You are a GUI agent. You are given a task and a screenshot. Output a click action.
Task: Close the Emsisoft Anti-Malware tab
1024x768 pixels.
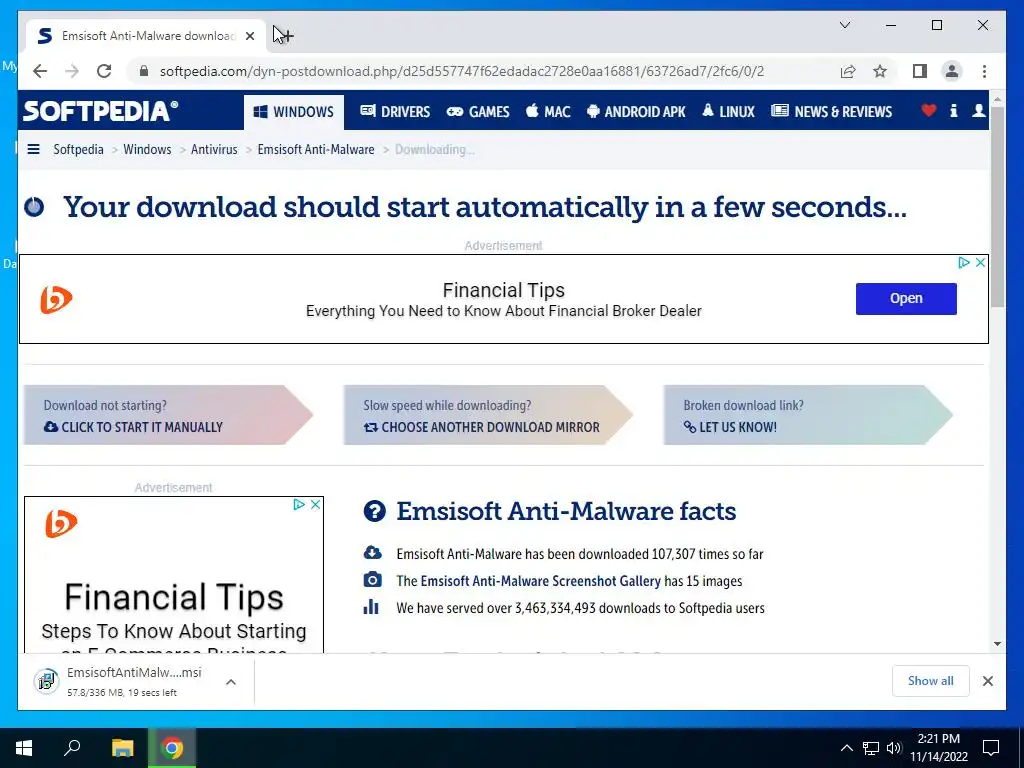(250, 36)
